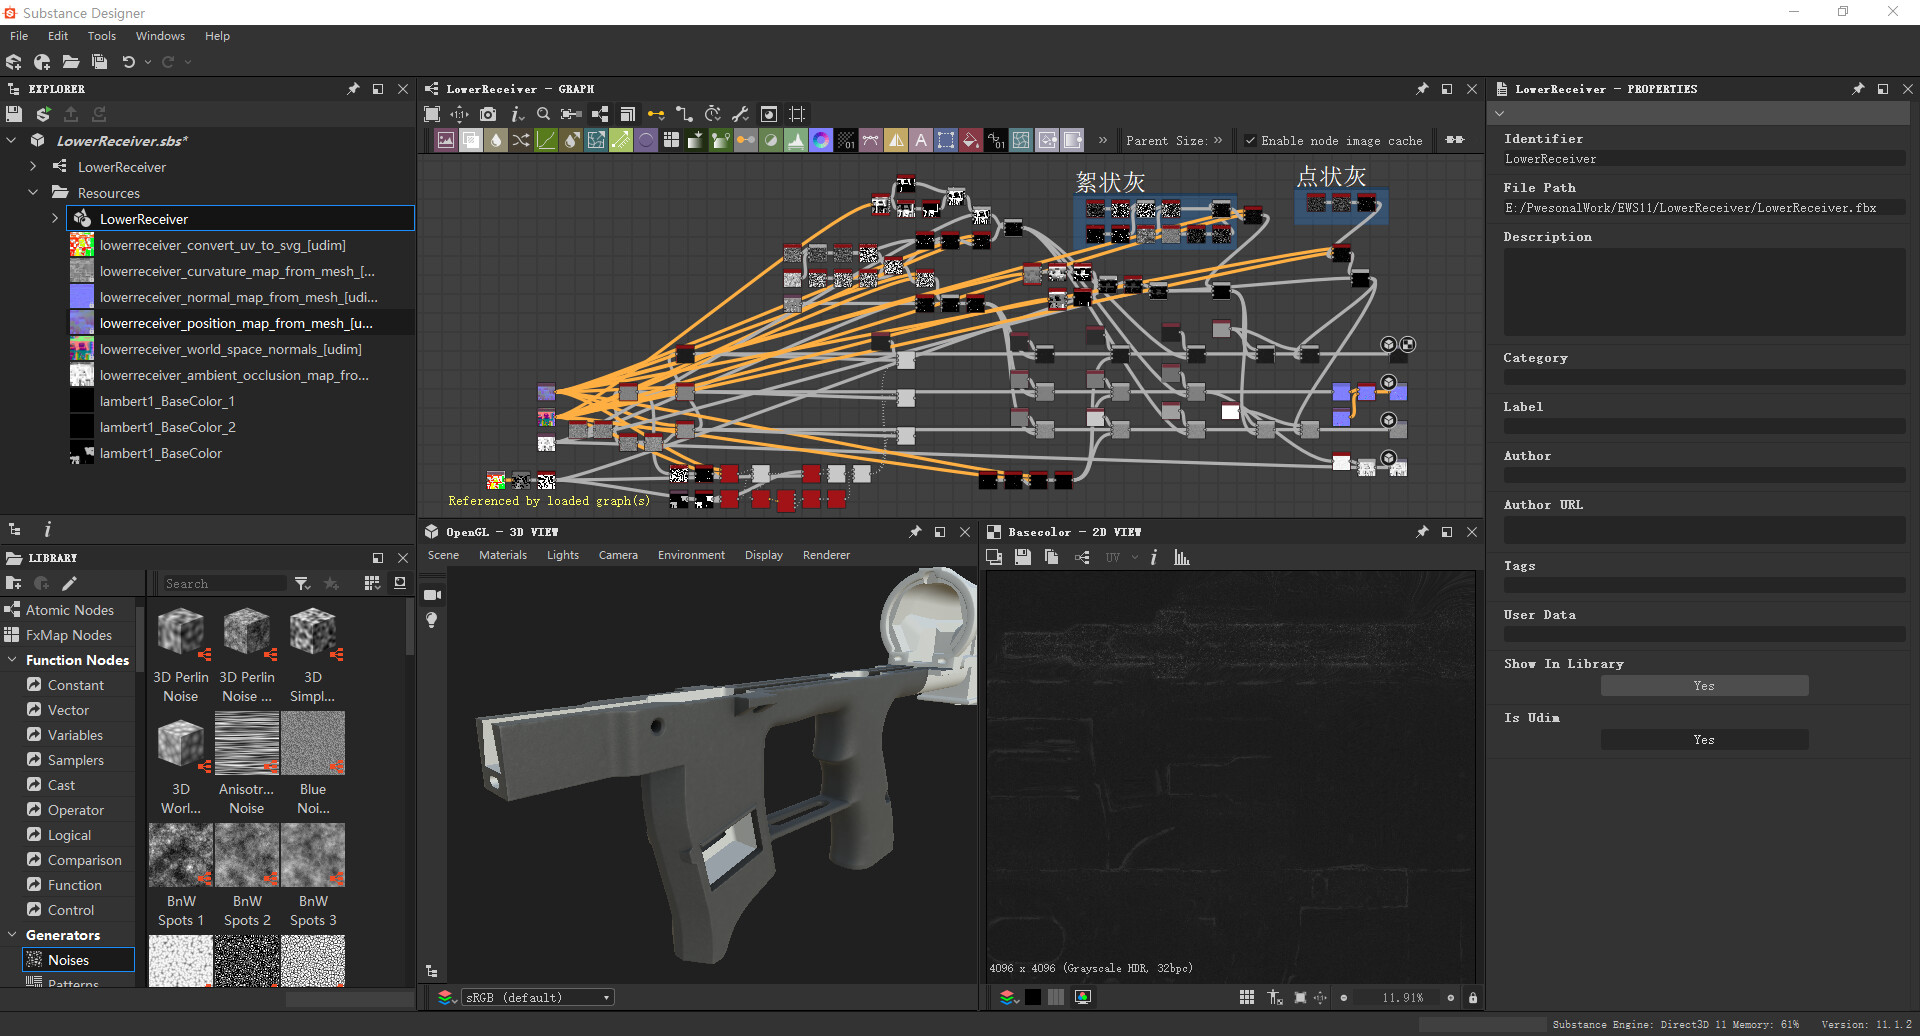Click the library filter button beside search
Screen dimensions: 1920x1036
pyautogui.click(x=302, y=583)
